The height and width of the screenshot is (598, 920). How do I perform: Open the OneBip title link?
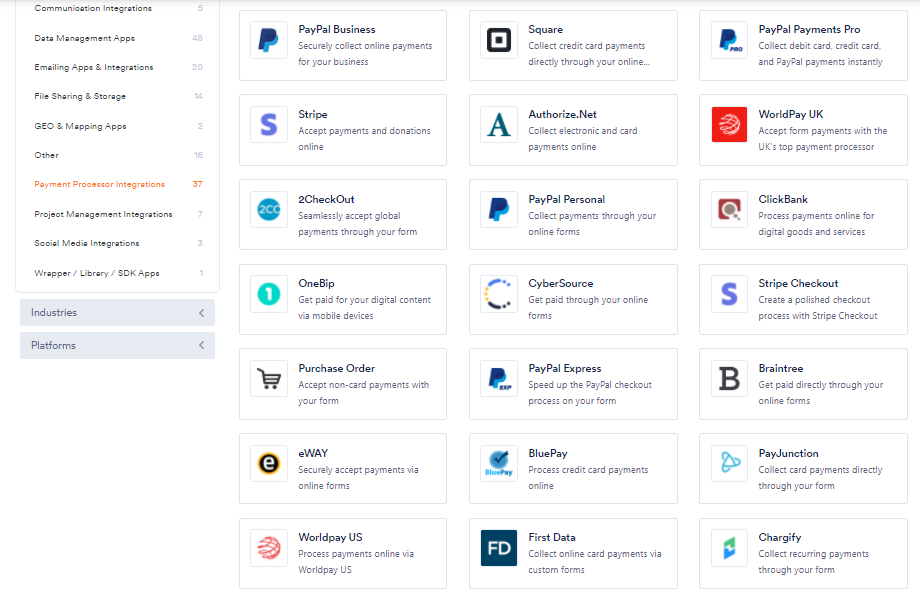click(x=316, y=283)
